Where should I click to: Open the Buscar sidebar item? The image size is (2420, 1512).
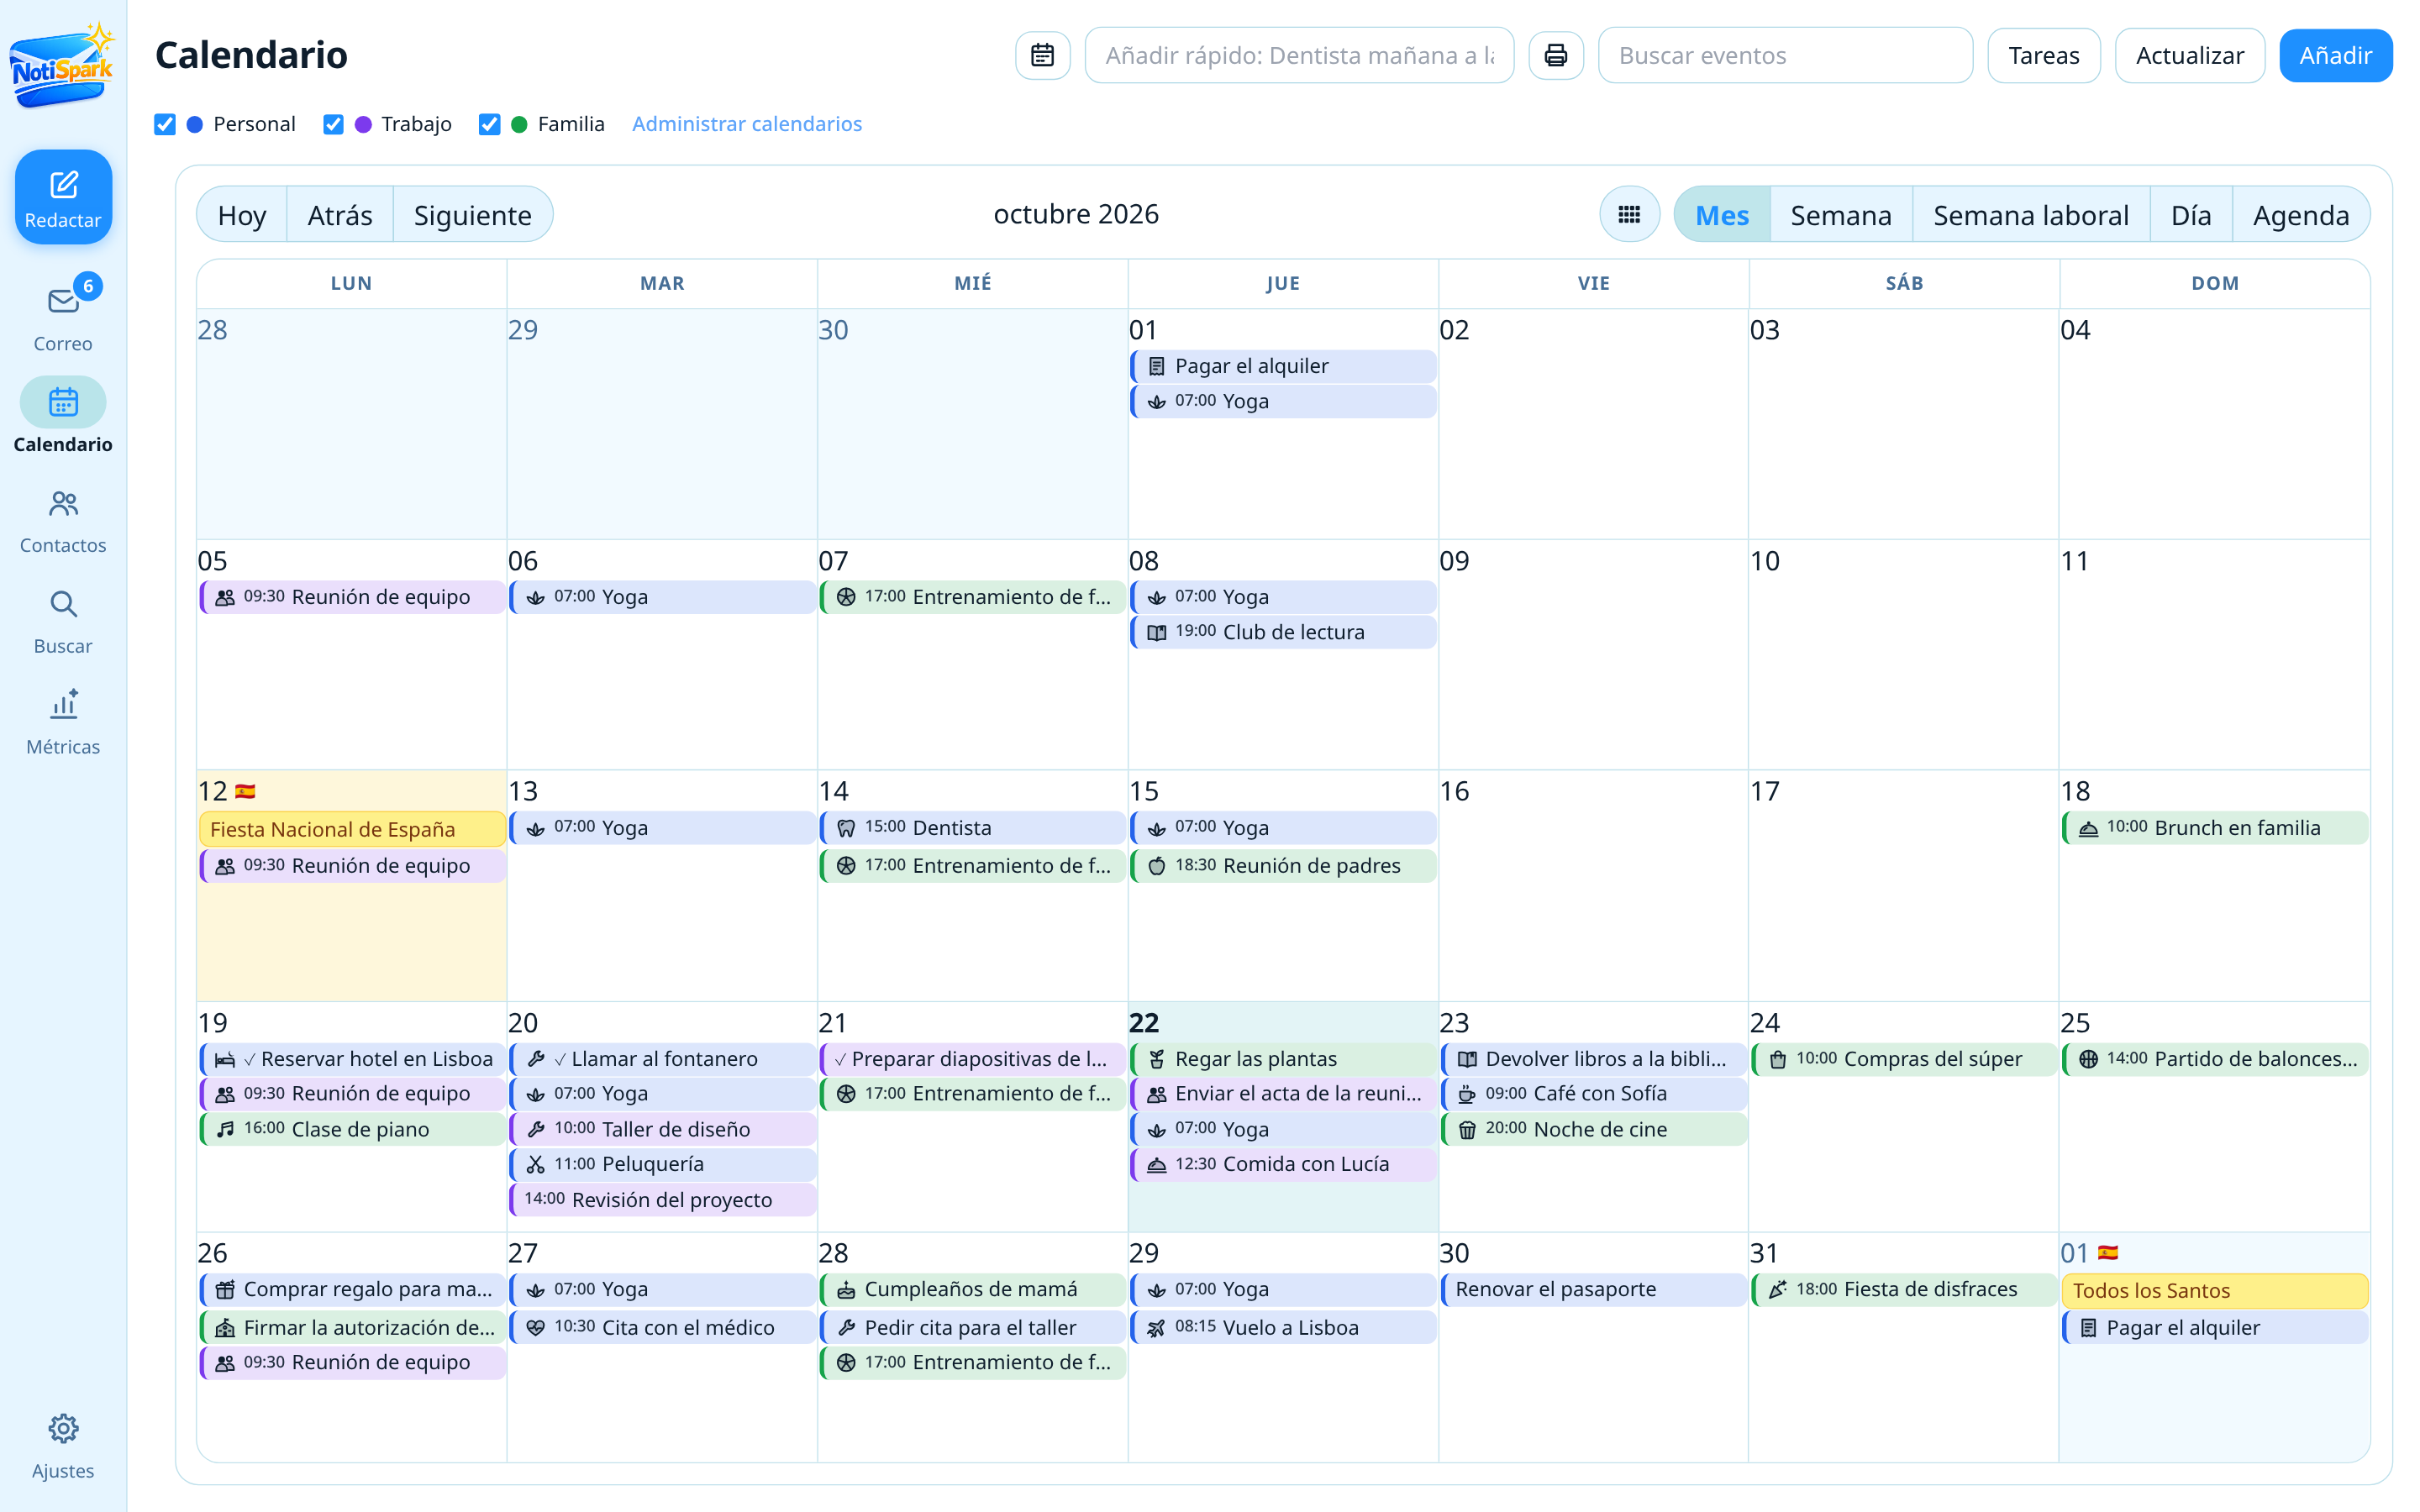point(63,622)
